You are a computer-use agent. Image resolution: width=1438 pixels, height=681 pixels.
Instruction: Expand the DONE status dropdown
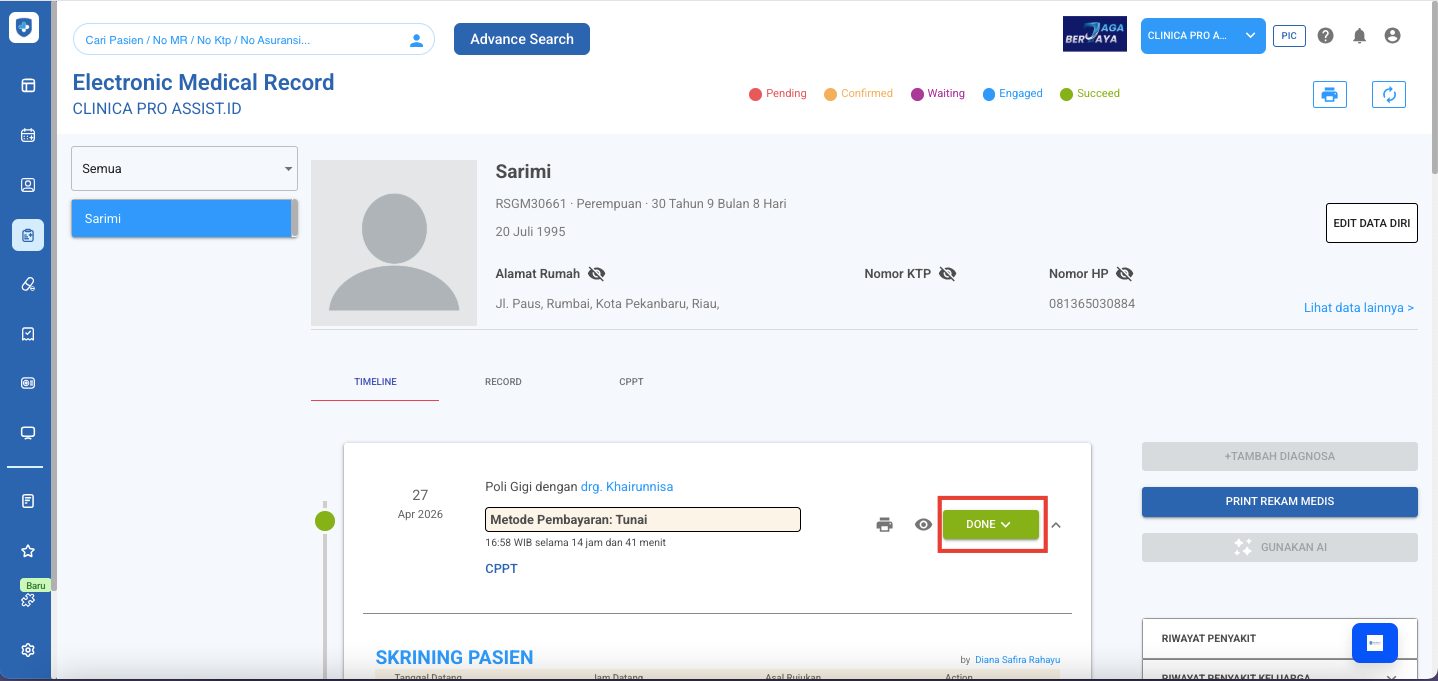pos(990,525)
